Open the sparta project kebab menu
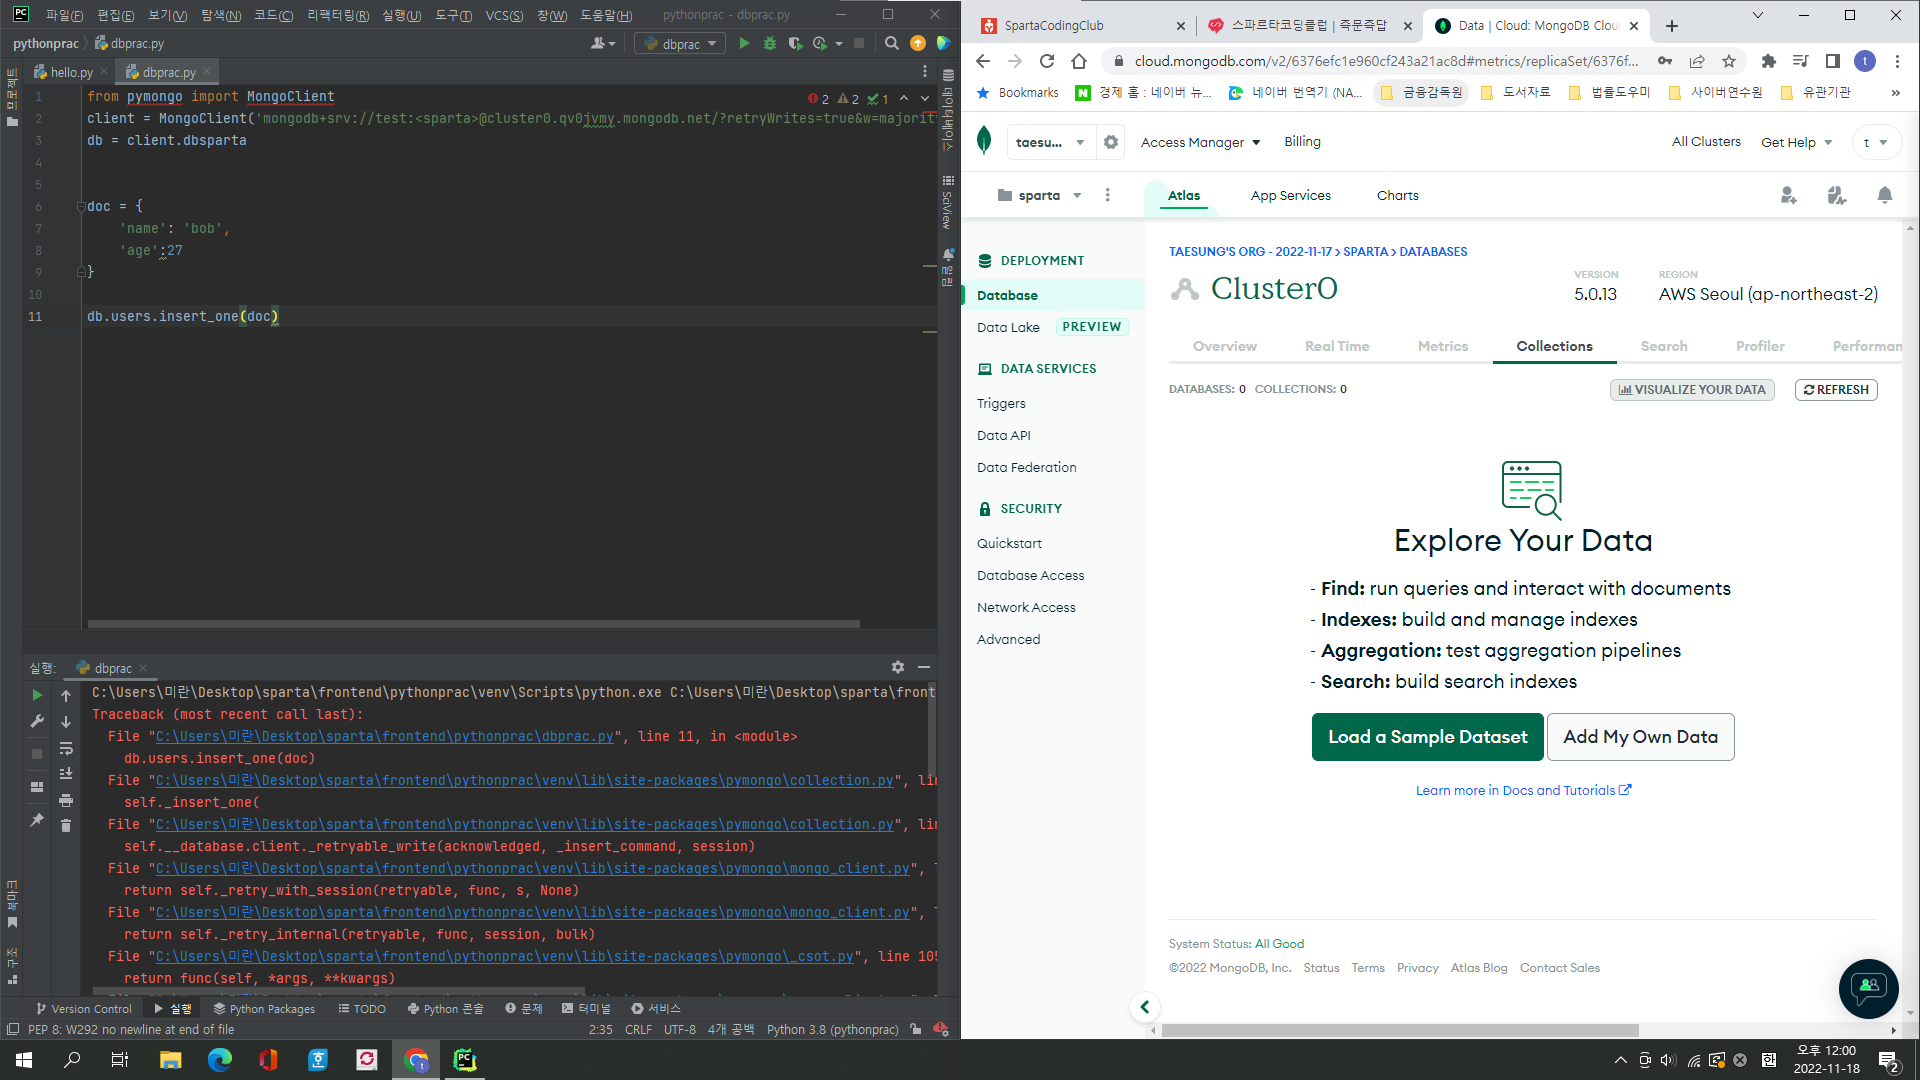The width and height of the screenshot is (1920, 1080). [1107, 195]
